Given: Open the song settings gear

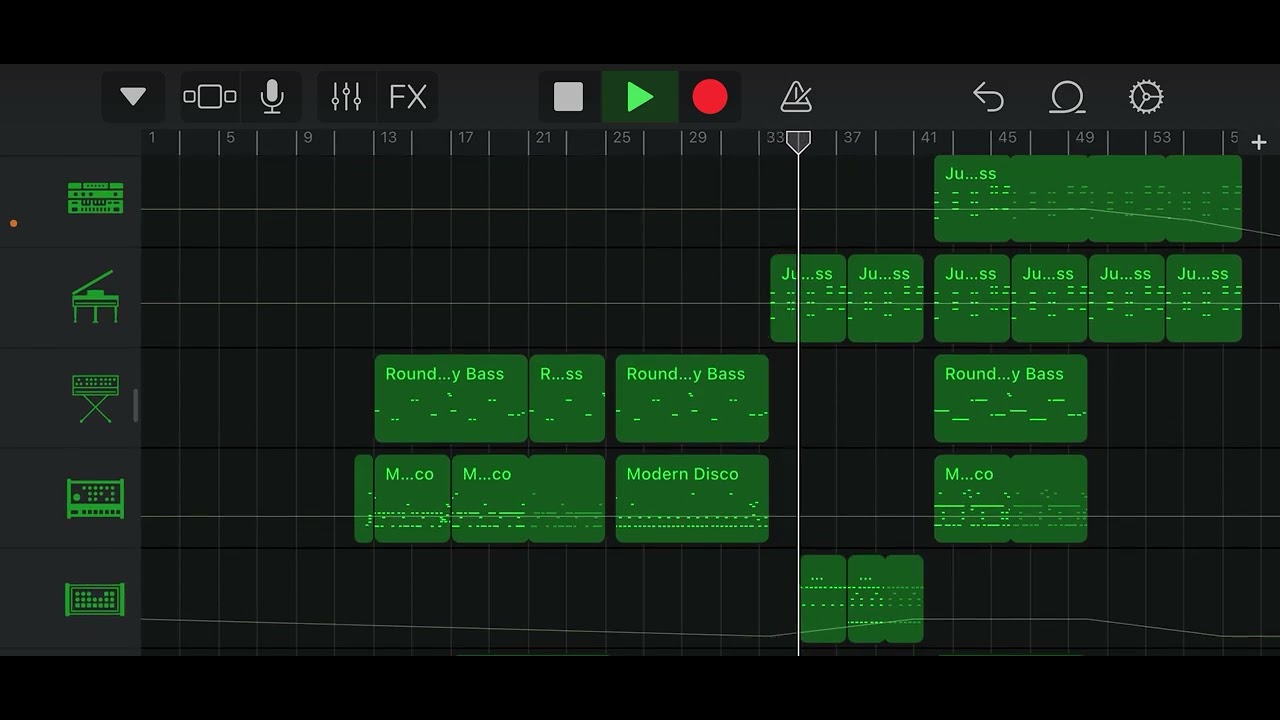Looking at the screenshot, I should pos(1146,97).
